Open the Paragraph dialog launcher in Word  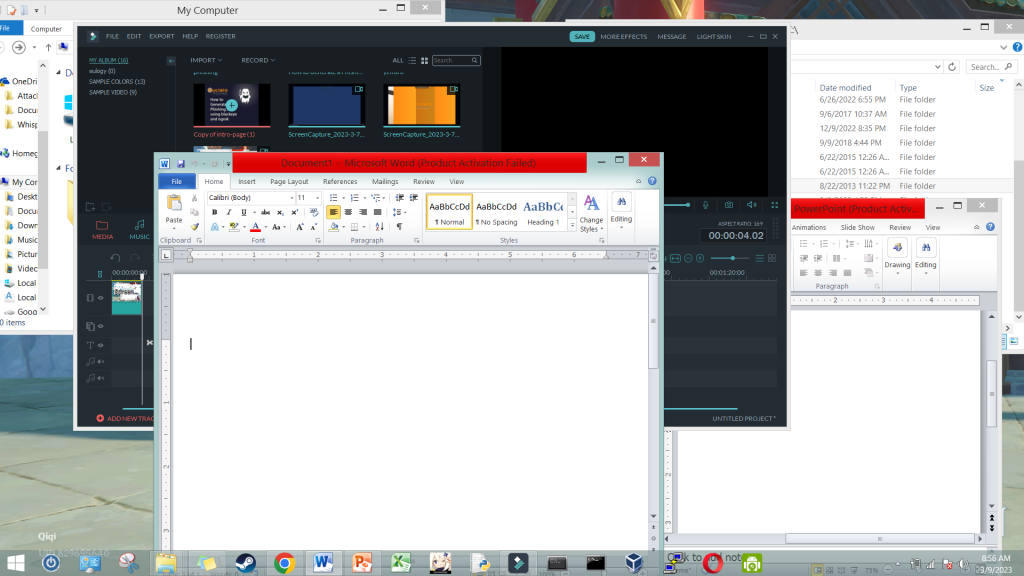click(416, 241)
